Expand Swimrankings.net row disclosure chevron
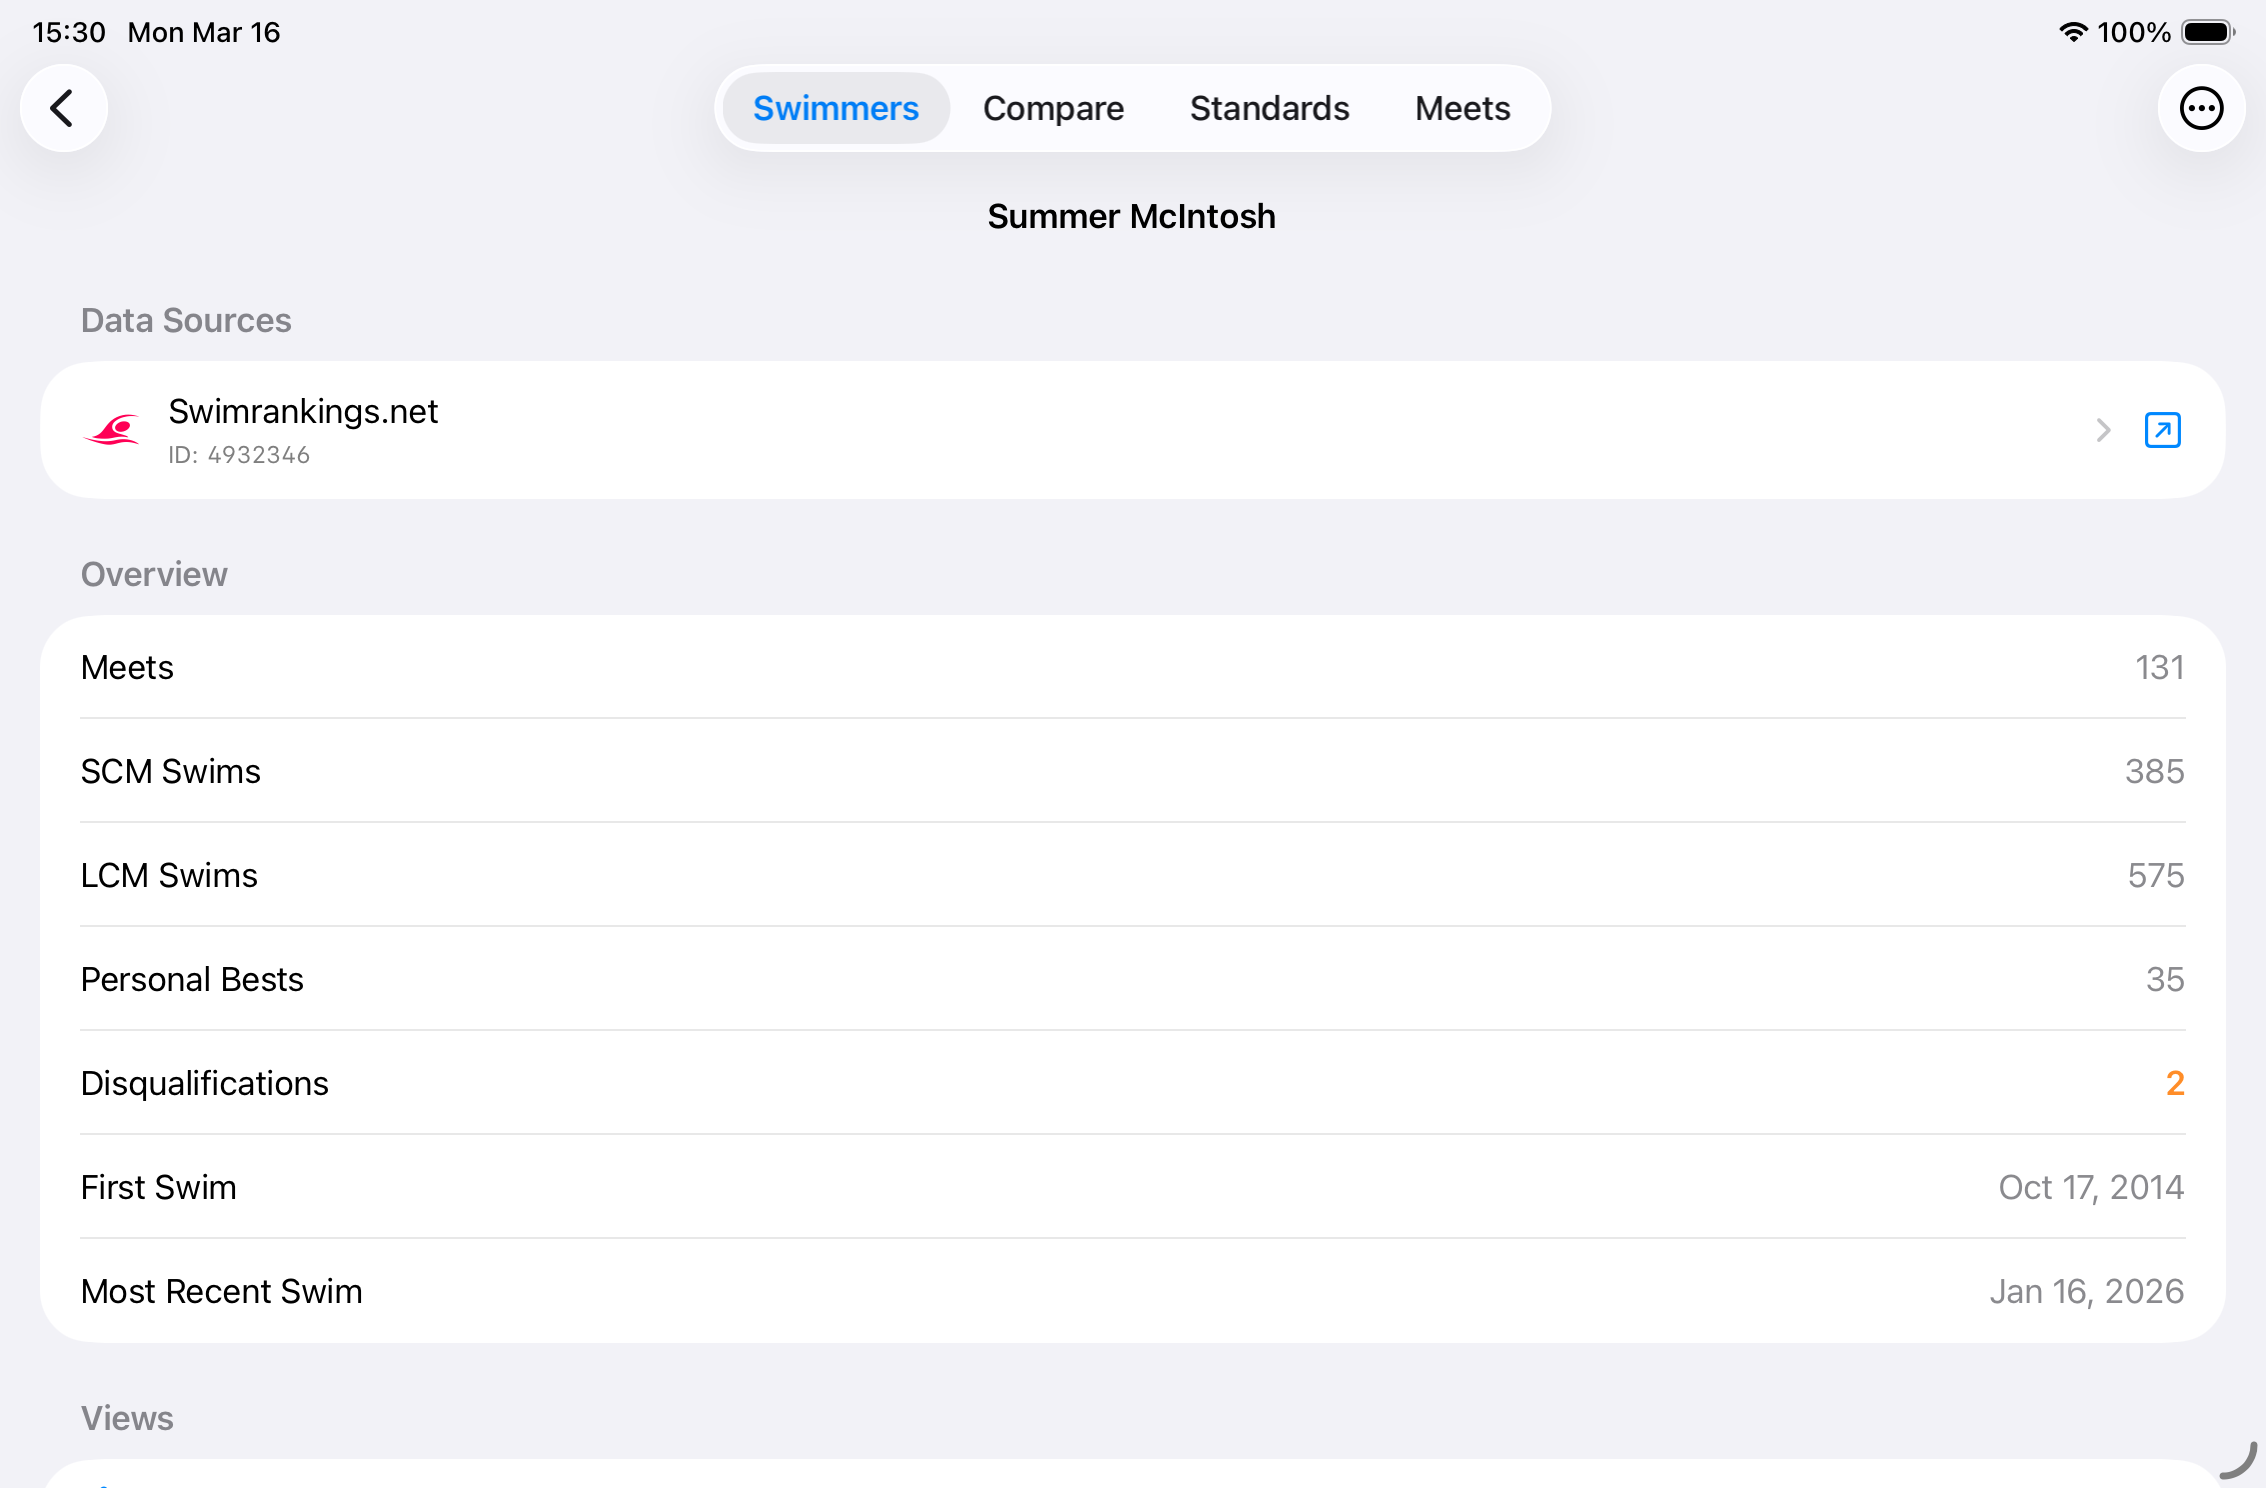Screen dimensions: 2266x1488 (2103, 430)
